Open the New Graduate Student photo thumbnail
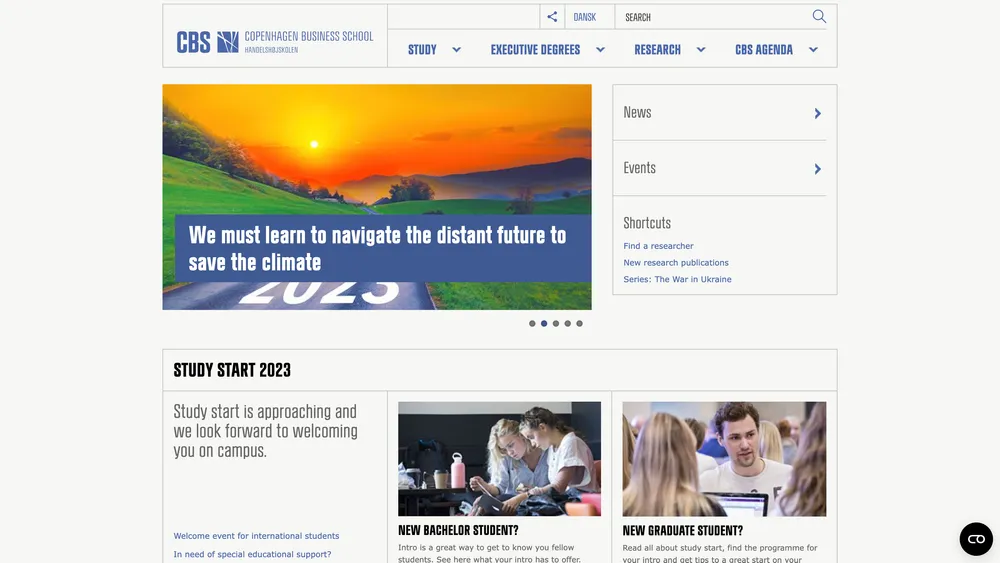1000x563 pixels. point(724,458)
